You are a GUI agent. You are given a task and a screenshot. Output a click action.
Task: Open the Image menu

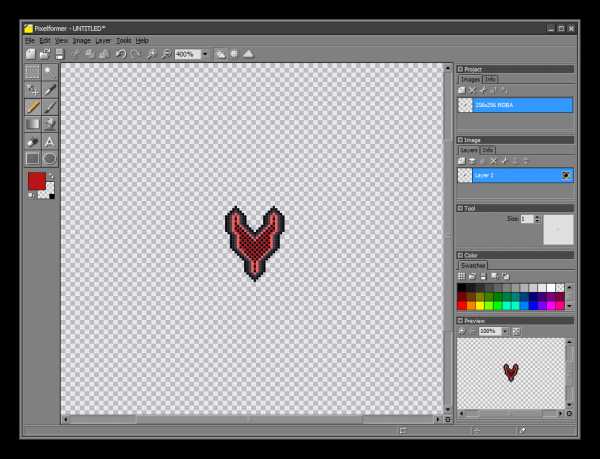(82, 41)
